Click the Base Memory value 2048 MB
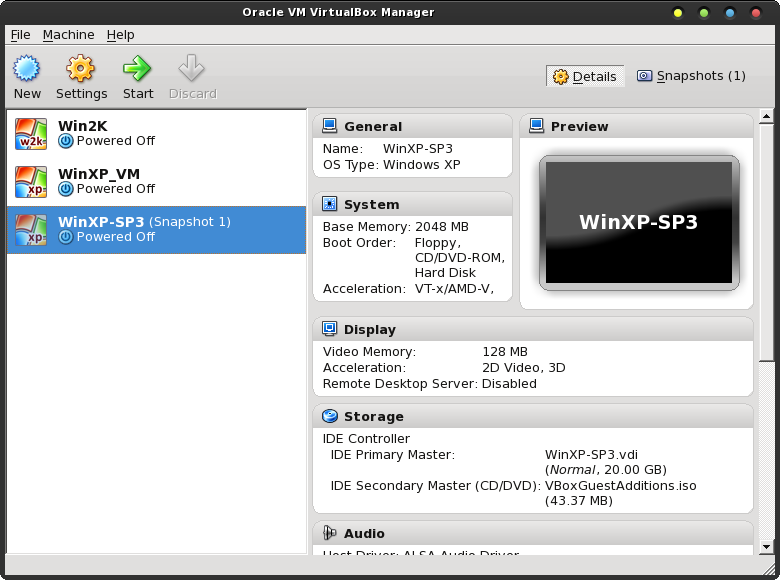 (x=442, y=227)
